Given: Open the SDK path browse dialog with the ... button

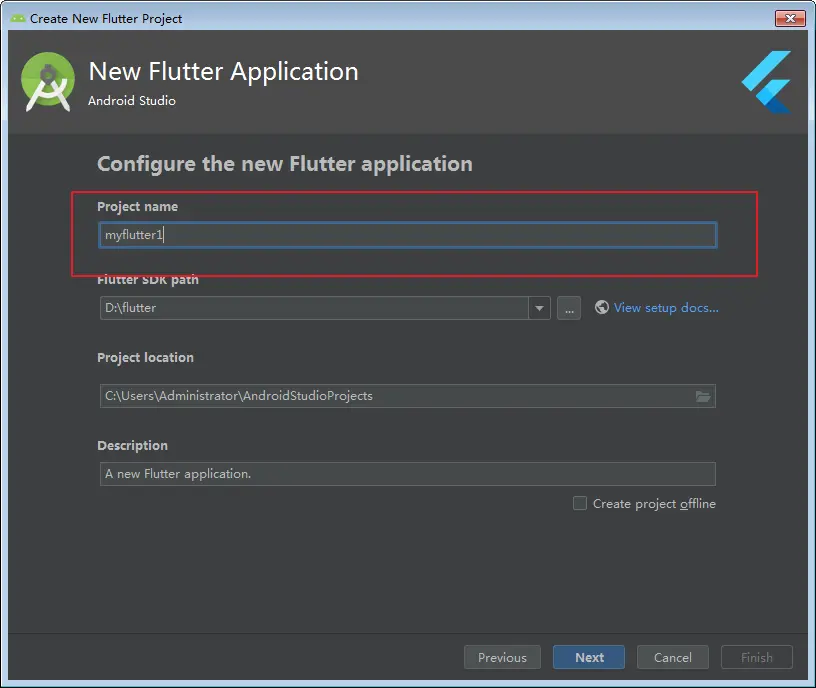Looking at the screenshot, I should tap(568, 308).
